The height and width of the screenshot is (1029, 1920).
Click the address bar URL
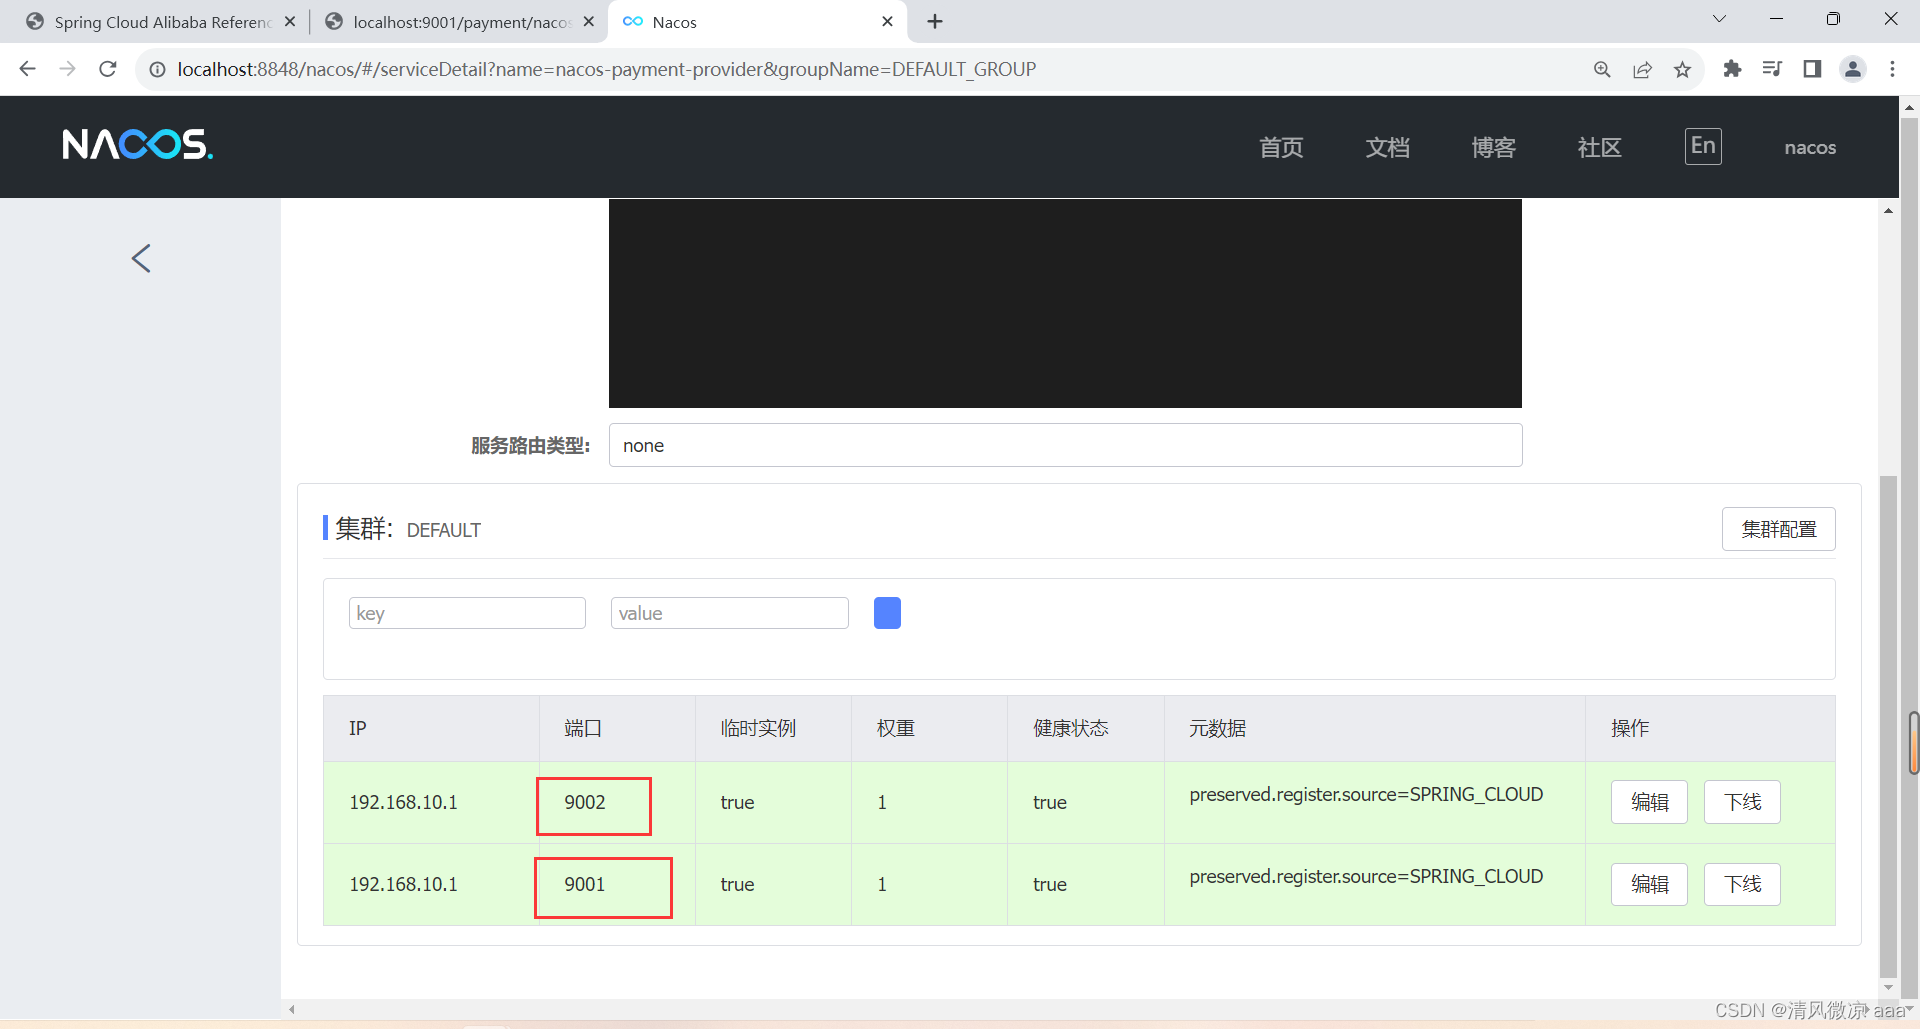[x=607, y=69]
